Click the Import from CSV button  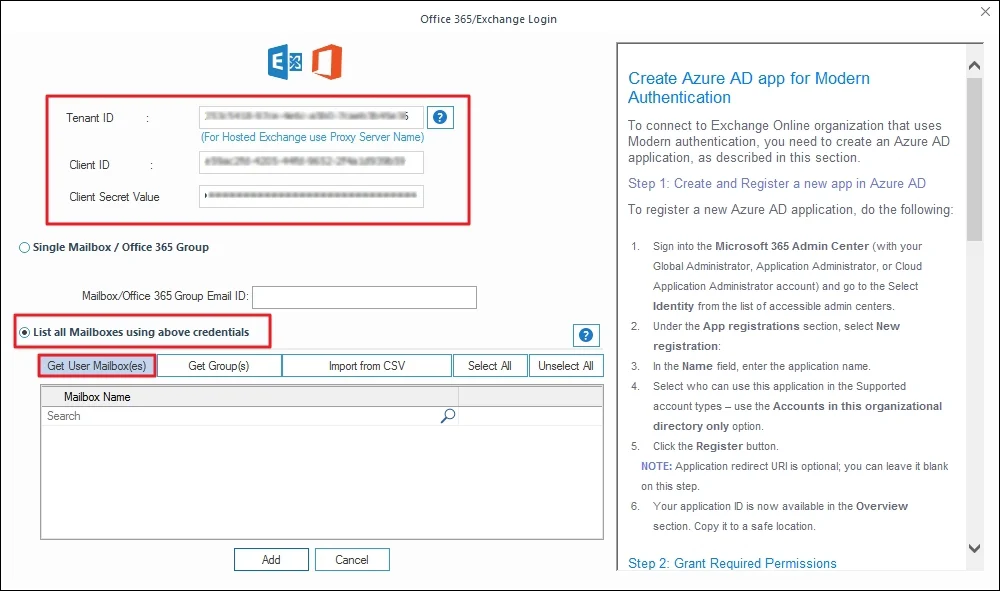367,366
